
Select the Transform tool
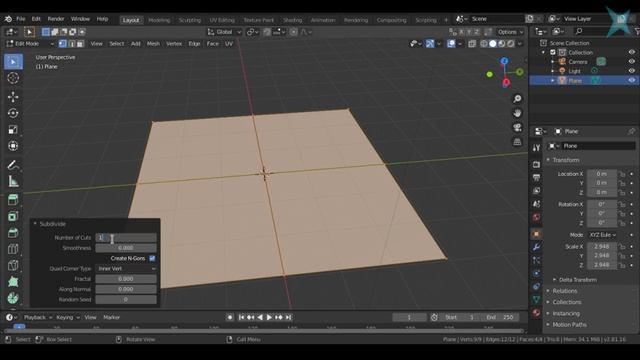(13, 146)
